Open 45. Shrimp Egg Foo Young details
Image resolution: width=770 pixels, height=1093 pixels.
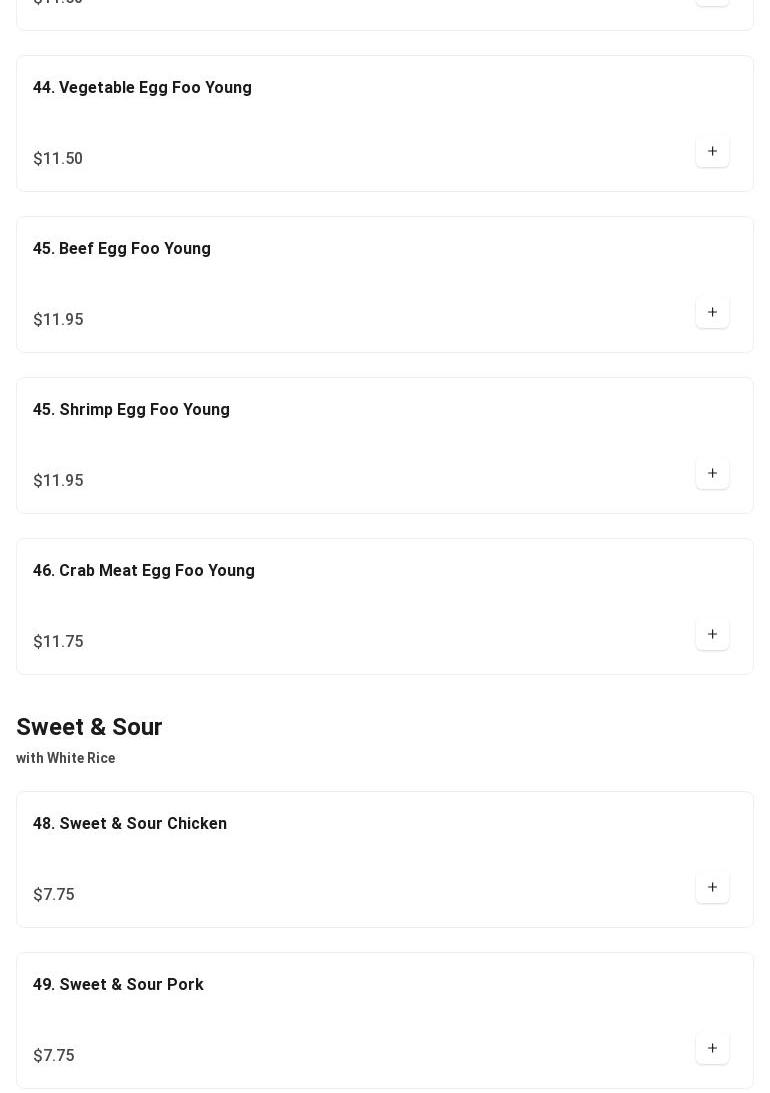(131, 410)
